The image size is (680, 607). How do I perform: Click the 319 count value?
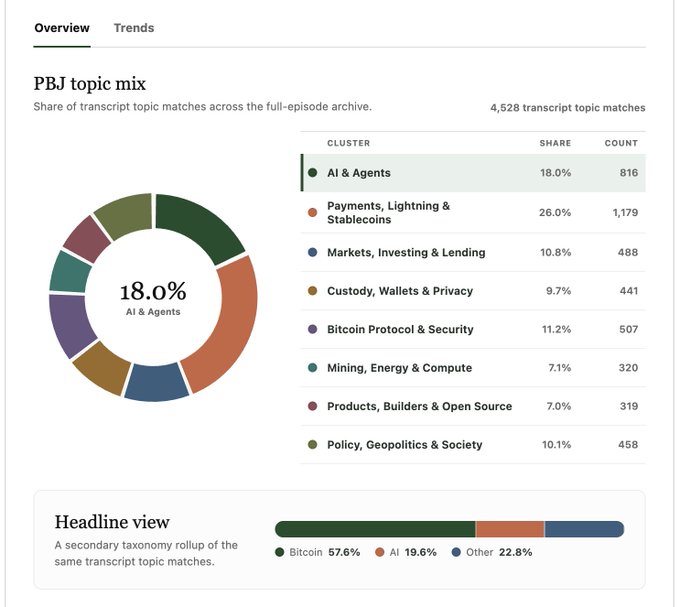629,406
